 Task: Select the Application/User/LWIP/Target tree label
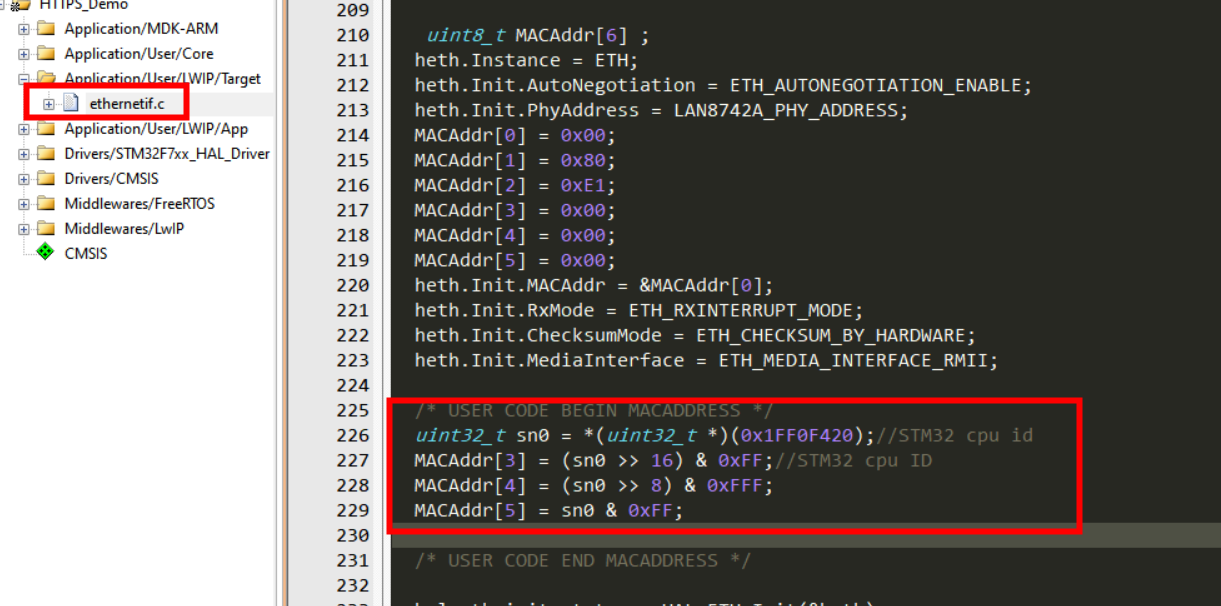[x=163, y=78]
